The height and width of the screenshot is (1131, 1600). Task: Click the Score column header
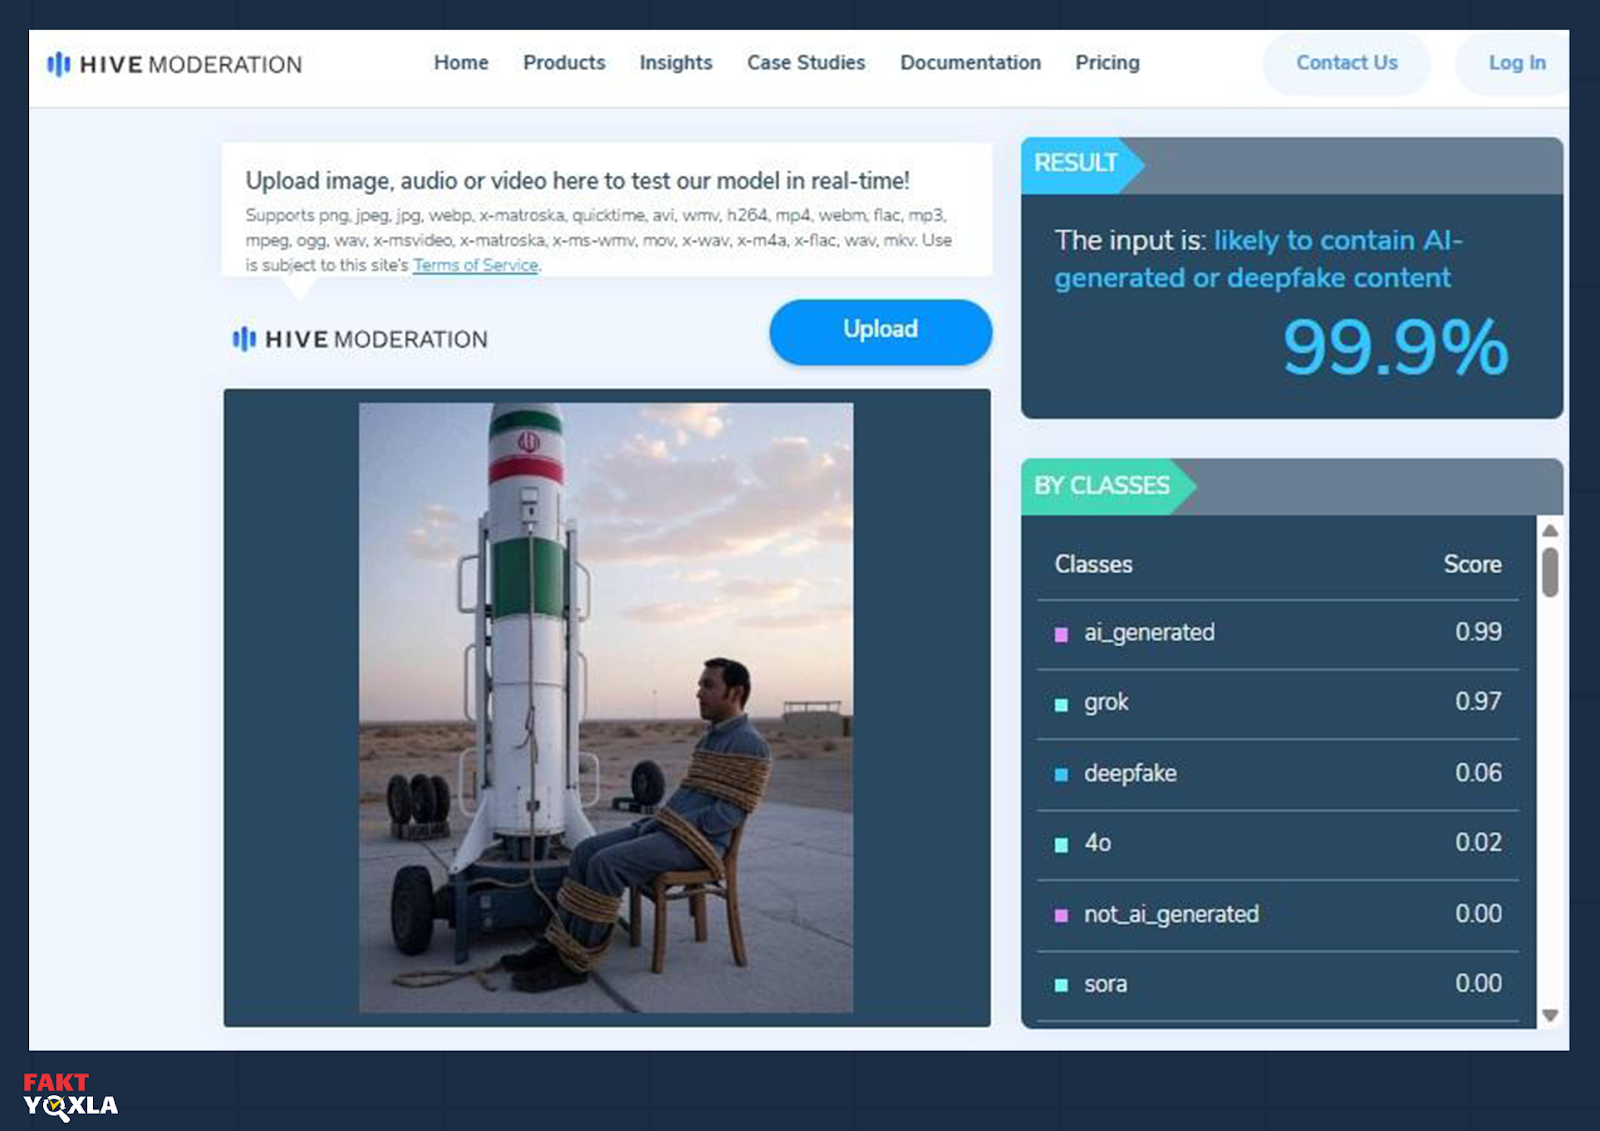tap(1472, 565)
